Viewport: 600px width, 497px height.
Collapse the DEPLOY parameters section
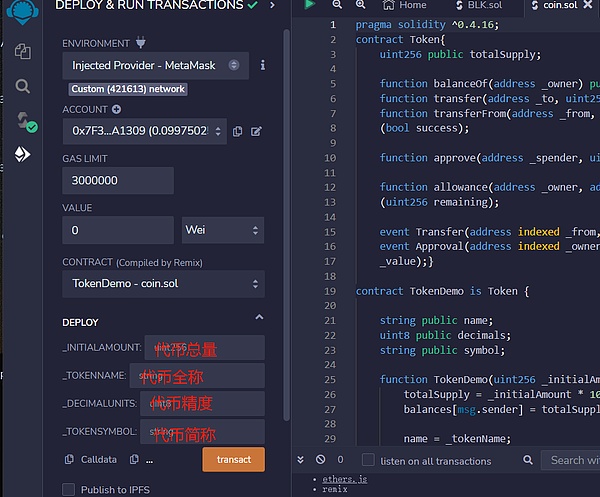coord(259,318)
